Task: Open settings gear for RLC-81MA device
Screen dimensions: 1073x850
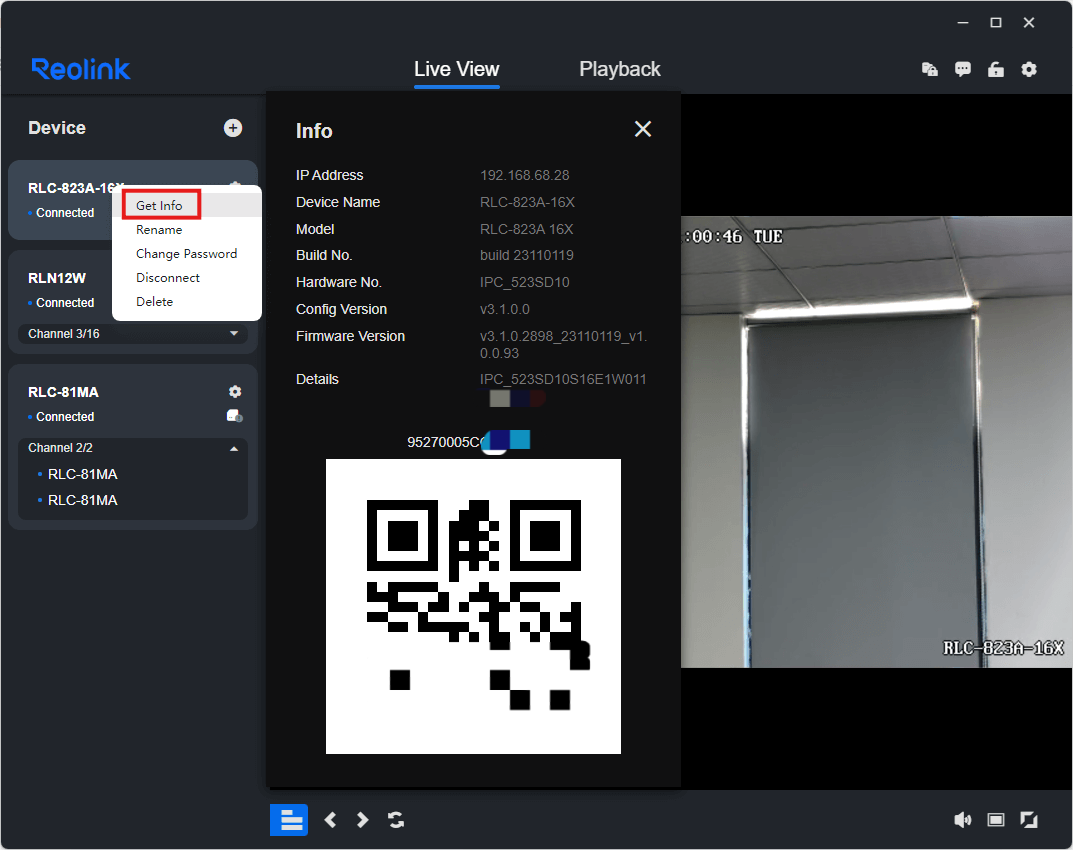Action: click(235, 391)
